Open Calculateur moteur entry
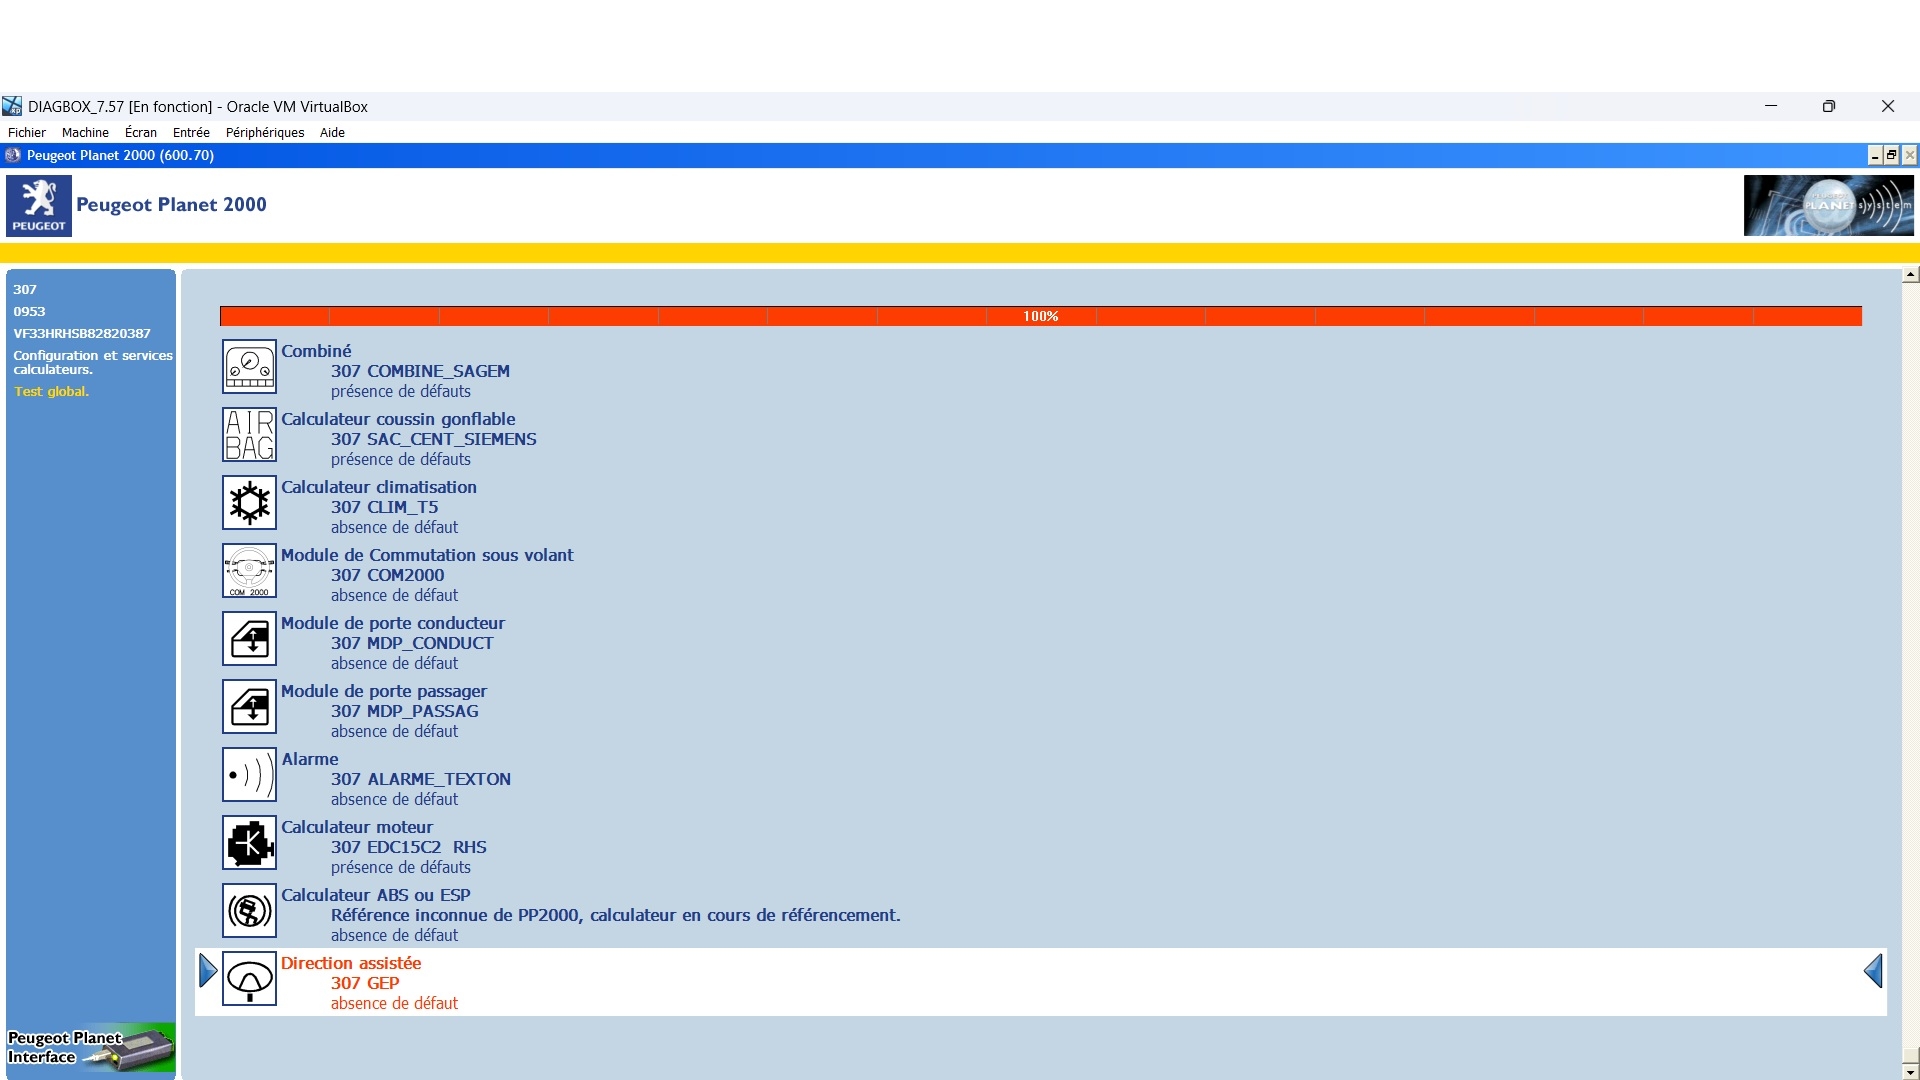The width and height of the screenshot is (1920, 1080). pyautogui.click(x=357, y=827)
